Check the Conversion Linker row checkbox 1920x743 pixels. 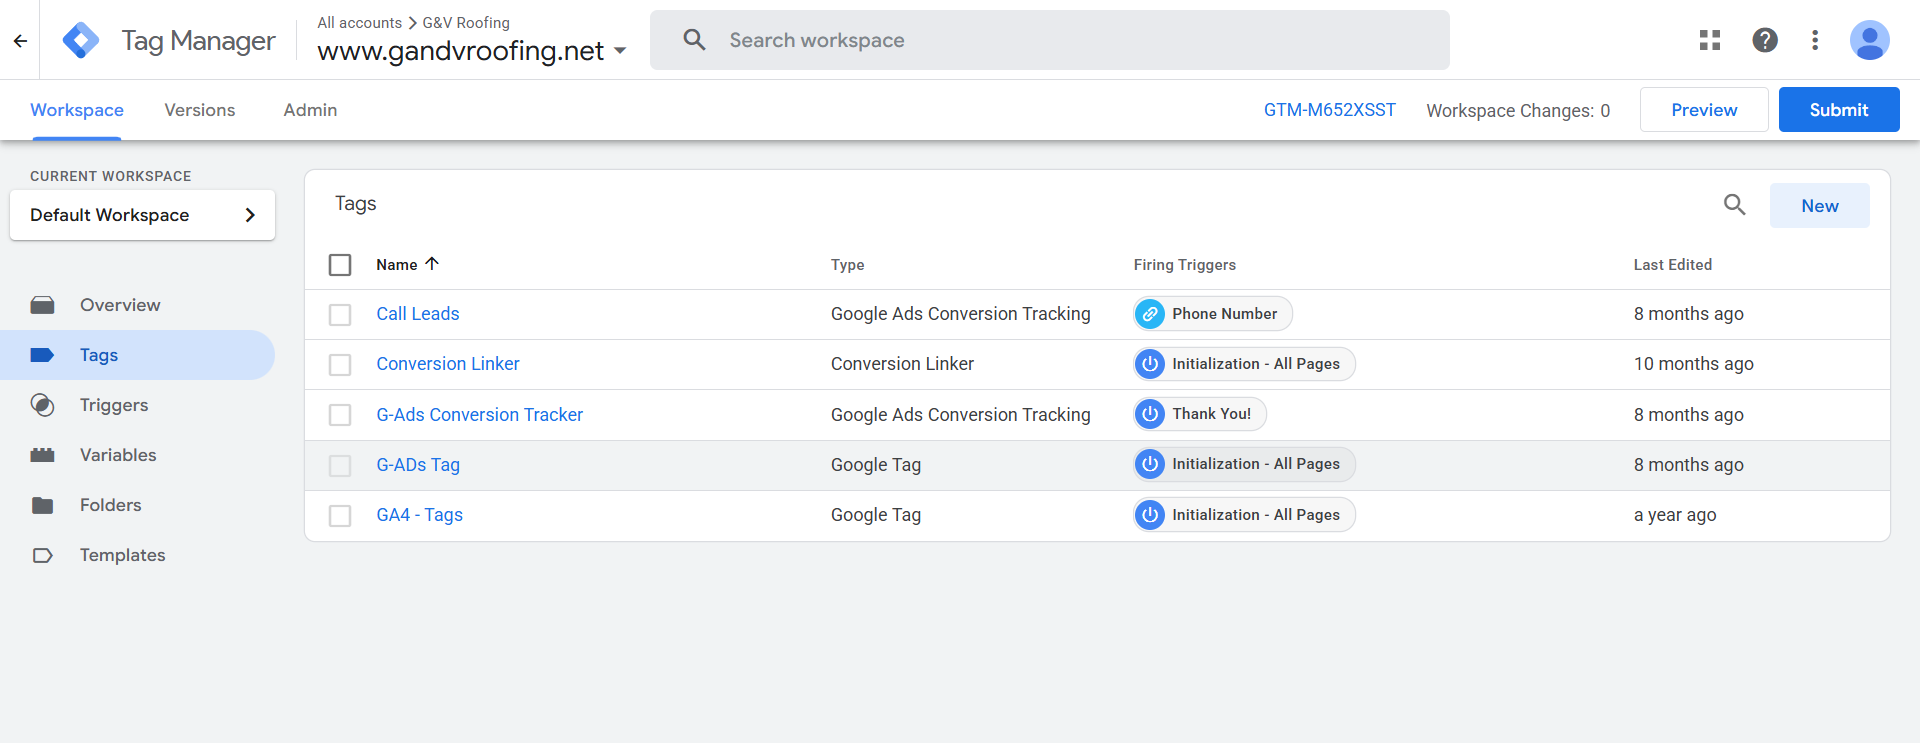(x=340, y=365)
